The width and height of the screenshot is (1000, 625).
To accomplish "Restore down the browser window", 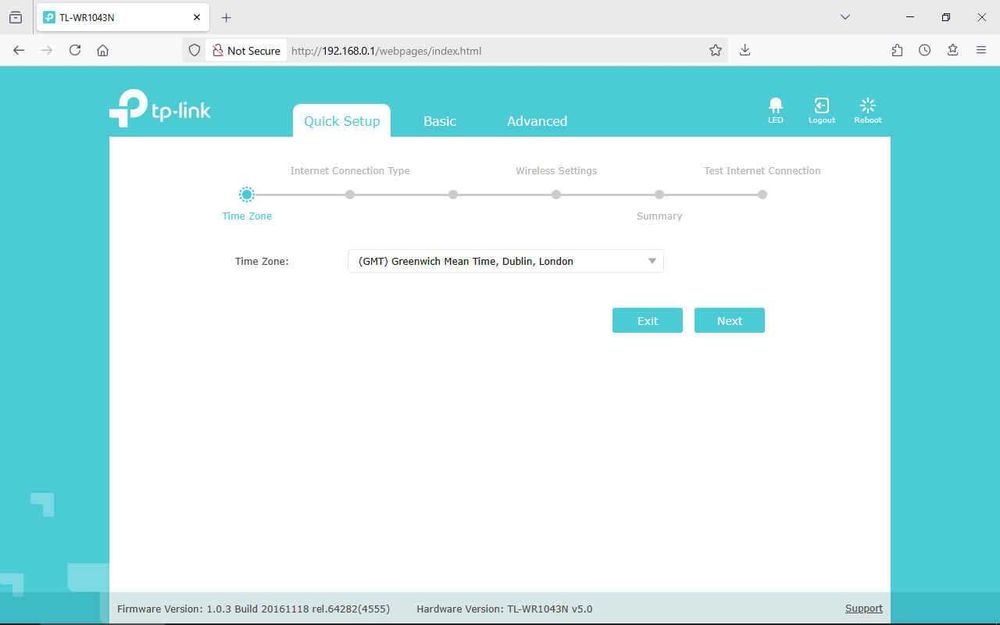I will pyautogui.click(x=946, y=17).
